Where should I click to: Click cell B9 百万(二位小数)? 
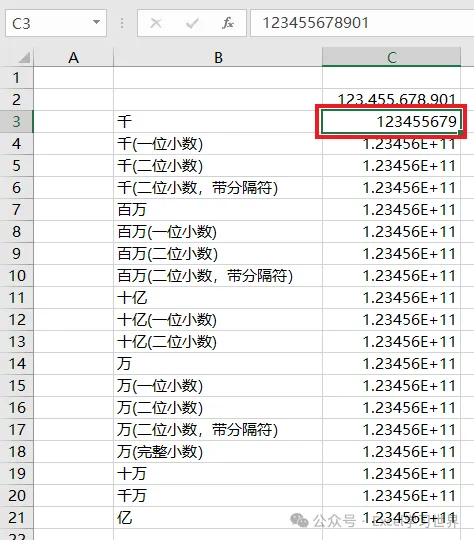click(218, 254)
